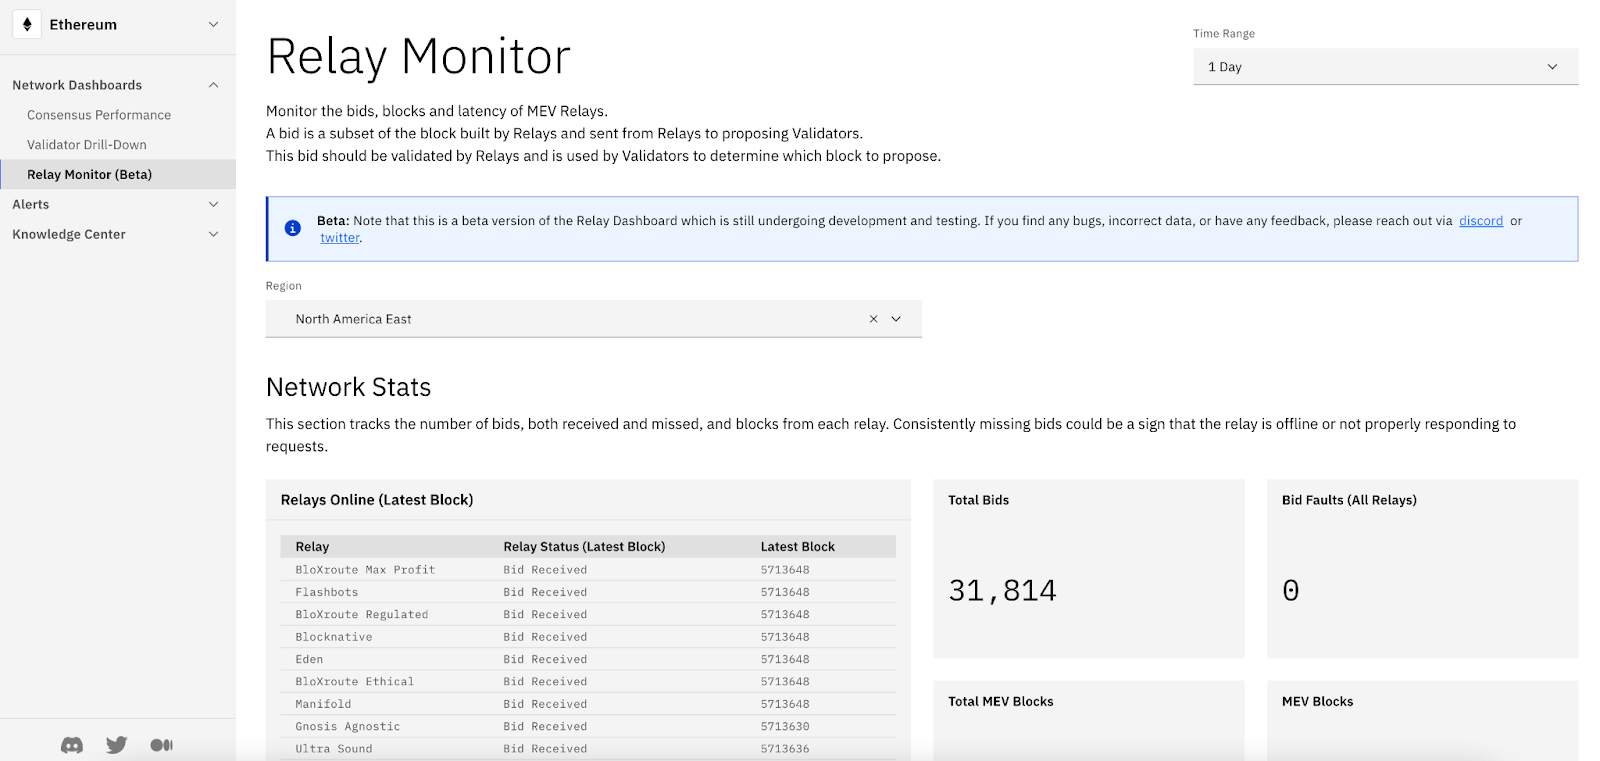Click latest block 5713630 for Gnosis Agnostic
This screenshot has height=761, width=1600.
(785, 727)
